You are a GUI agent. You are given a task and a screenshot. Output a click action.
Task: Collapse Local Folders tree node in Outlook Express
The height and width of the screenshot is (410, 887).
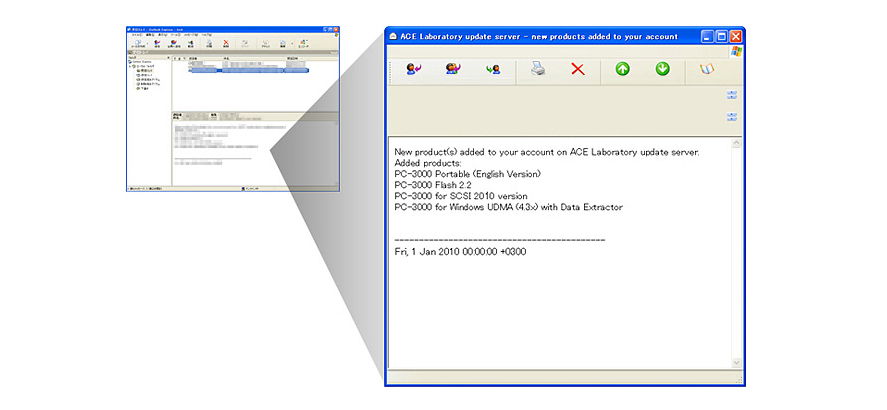tap(130, 67)
